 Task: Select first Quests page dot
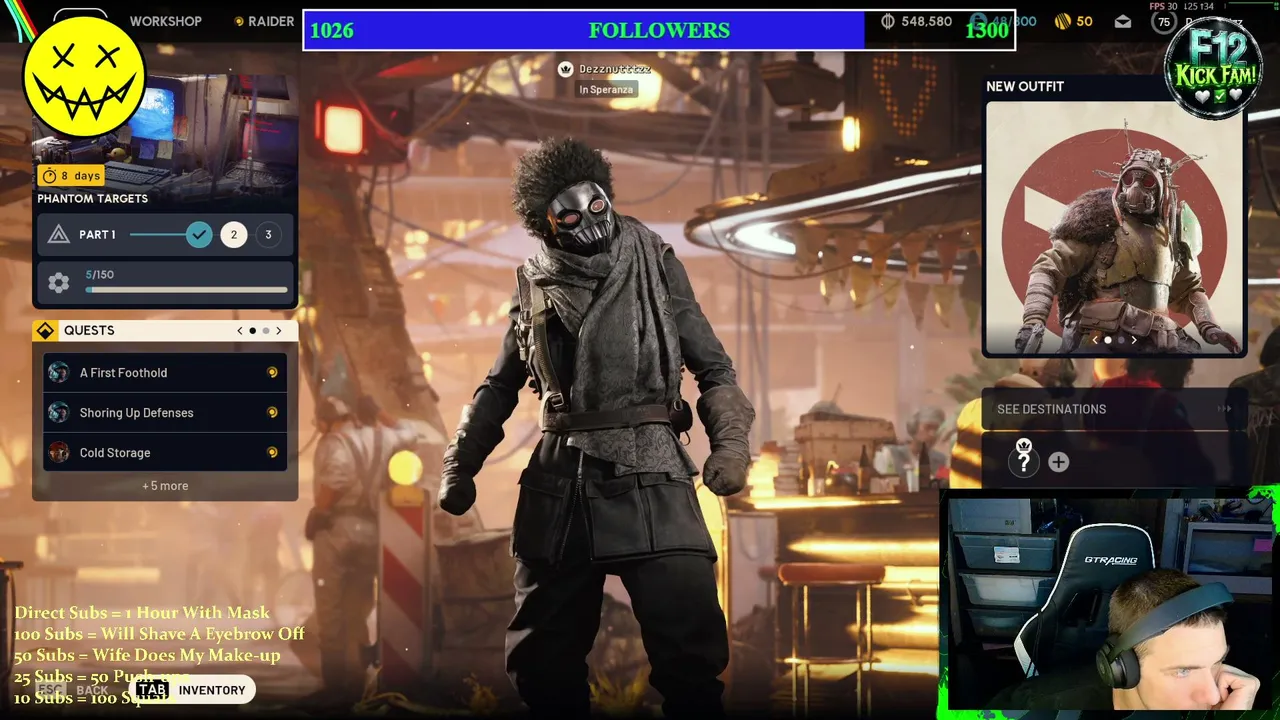(x=252, y=331)
